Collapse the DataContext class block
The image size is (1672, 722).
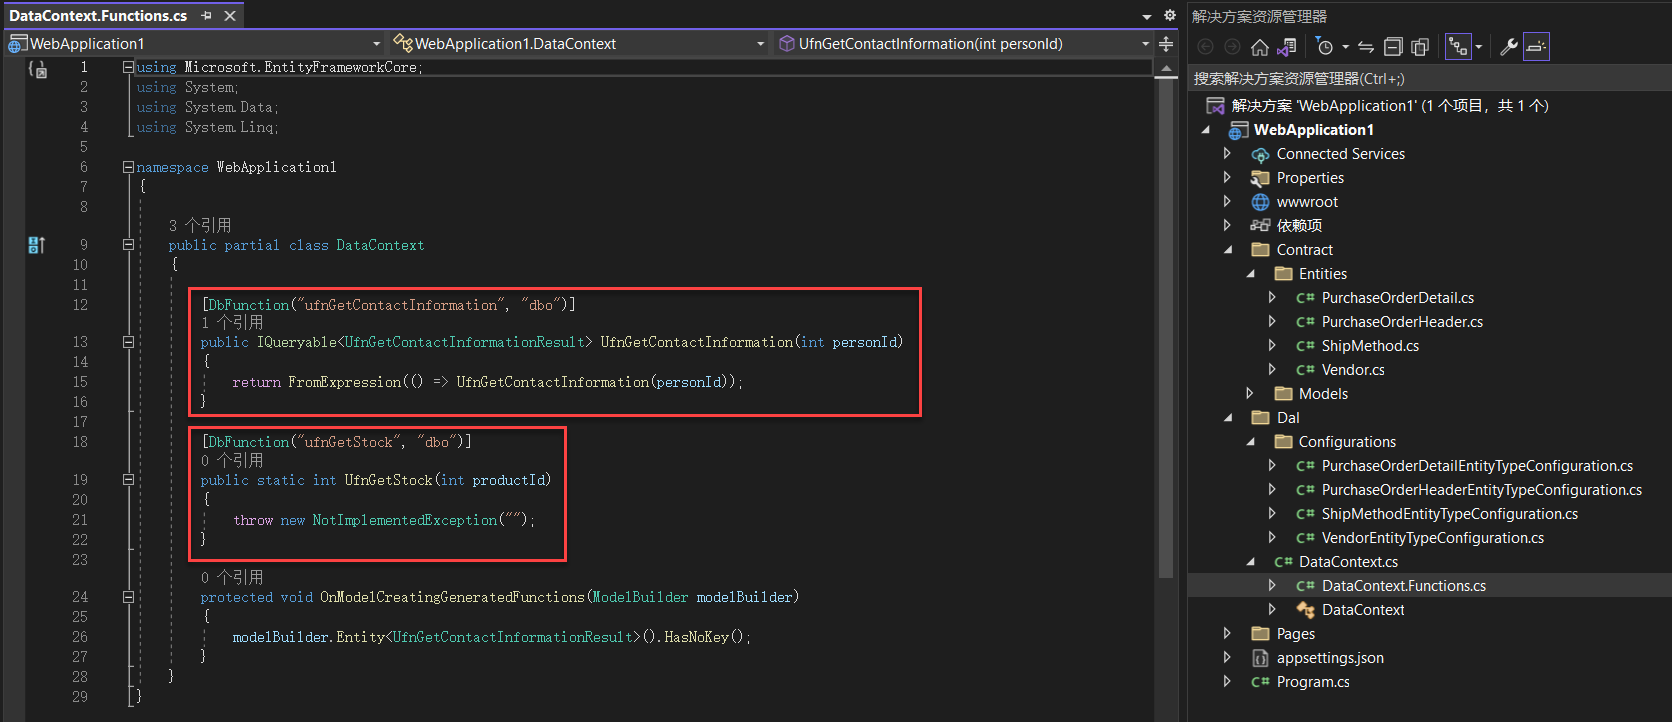click(128, 245)
